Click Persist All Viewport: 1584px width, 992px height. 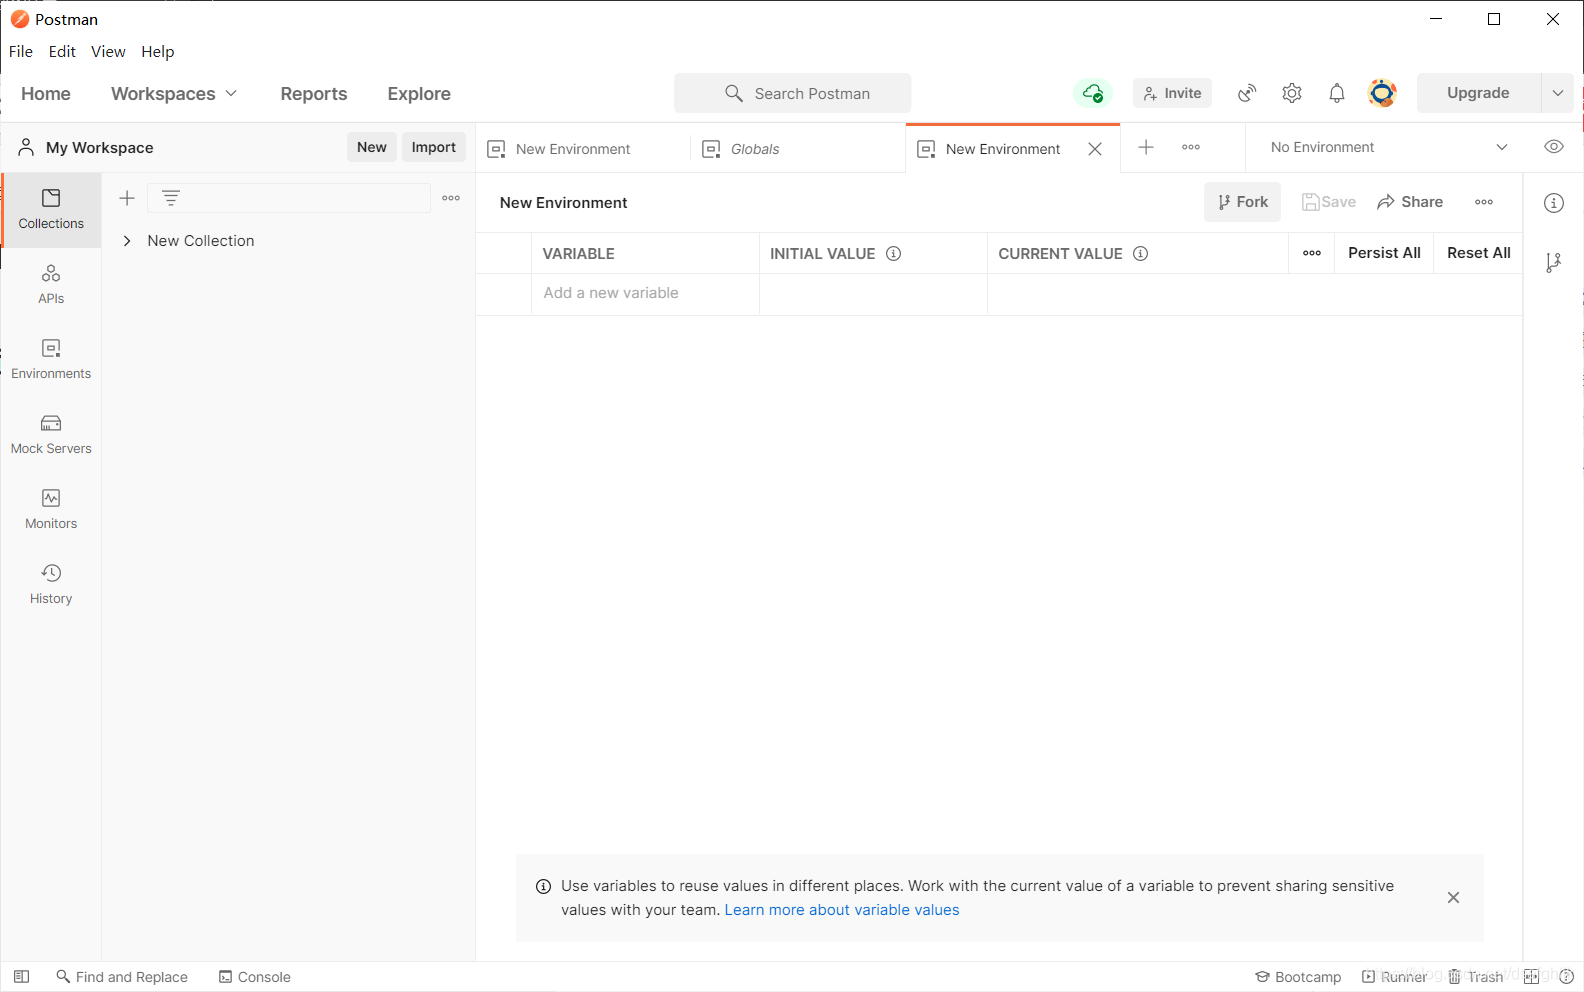pyautogui.click(x=1384, y=253)
